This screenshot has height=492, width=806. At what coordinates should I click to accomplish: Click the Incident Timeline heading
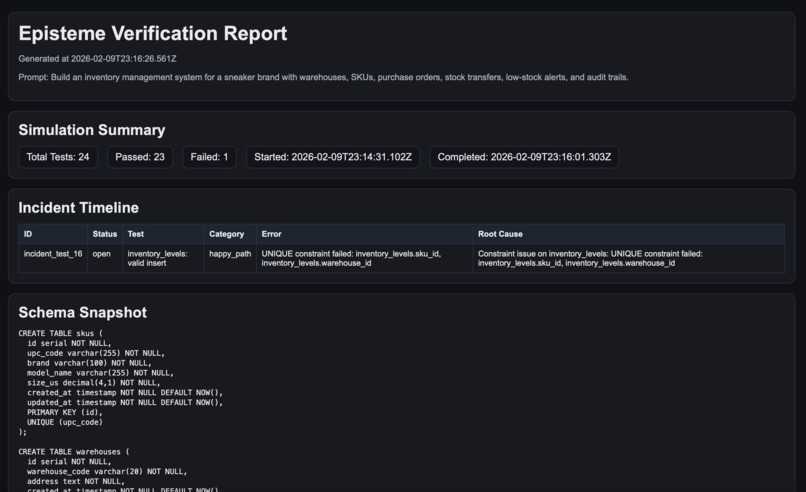click(79, 208)
